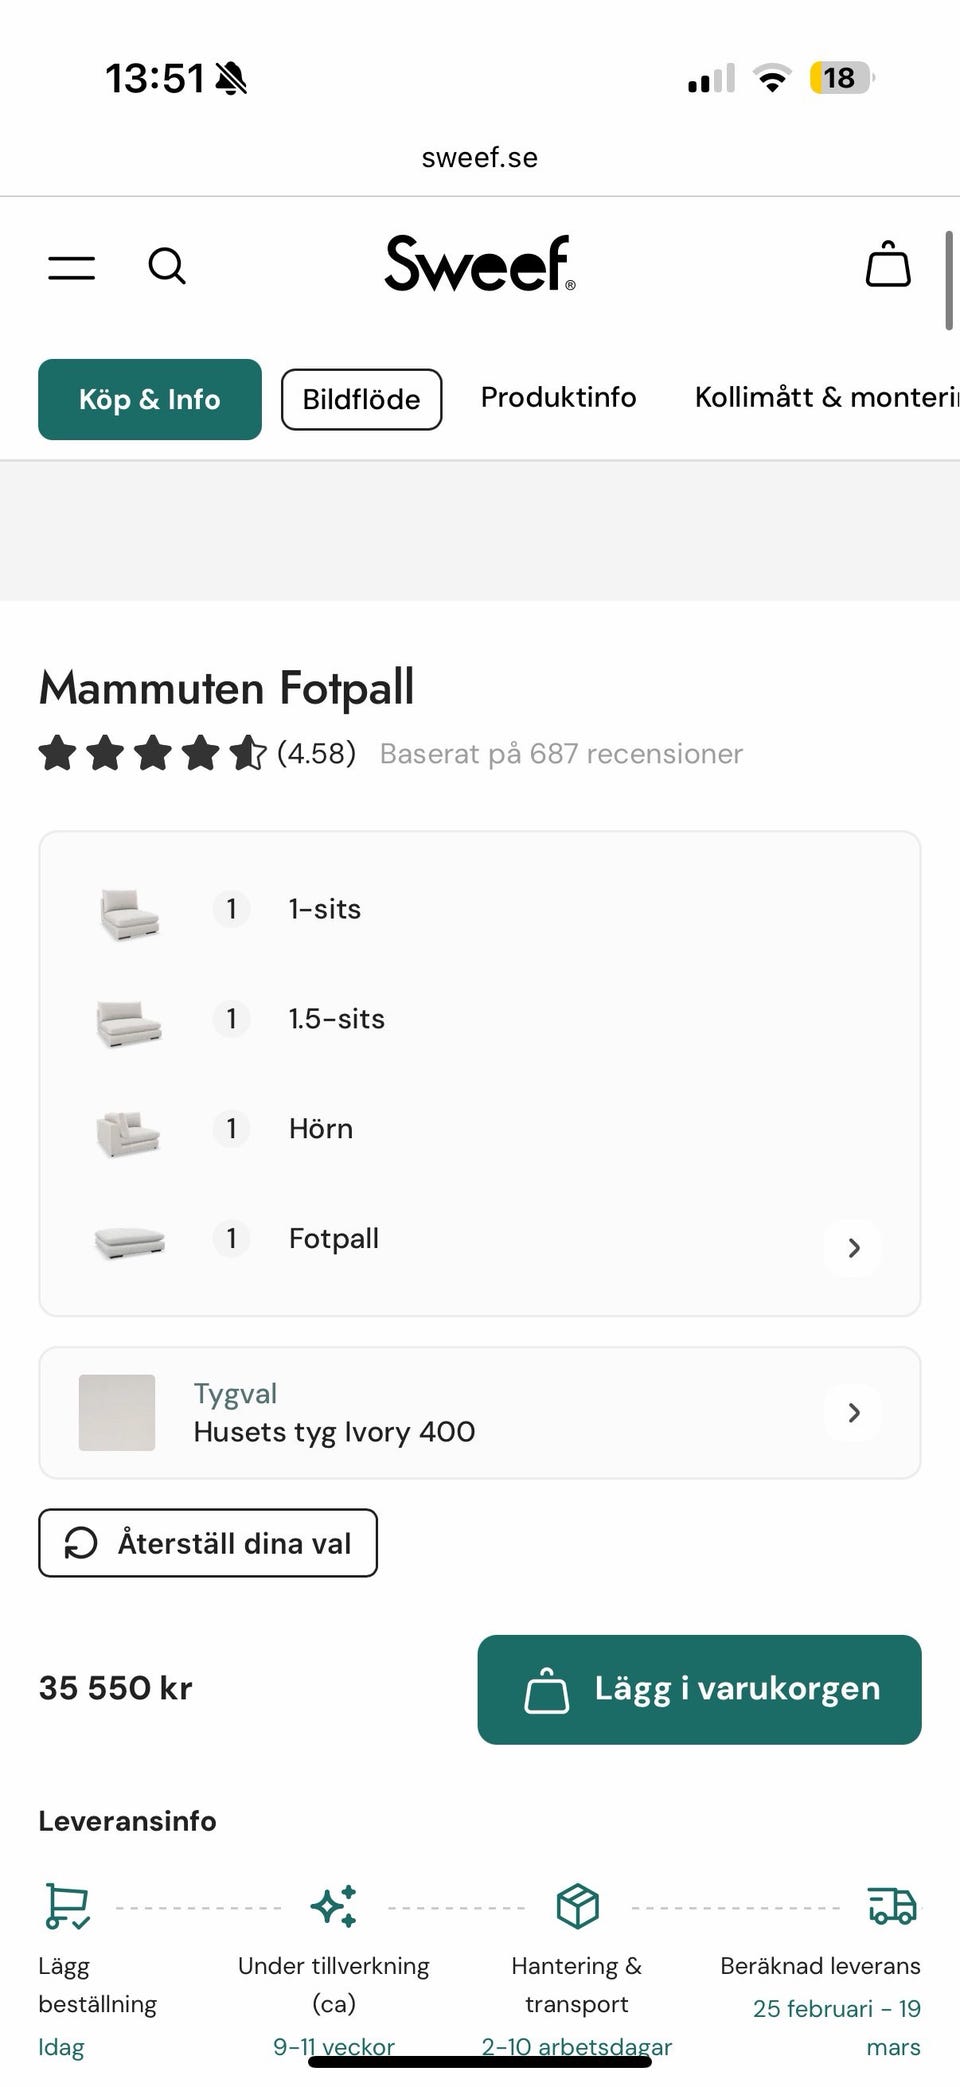This screenshot has height=2087, width=960.
Task: Click Återställ dina val button
Action: (208, 1543)
